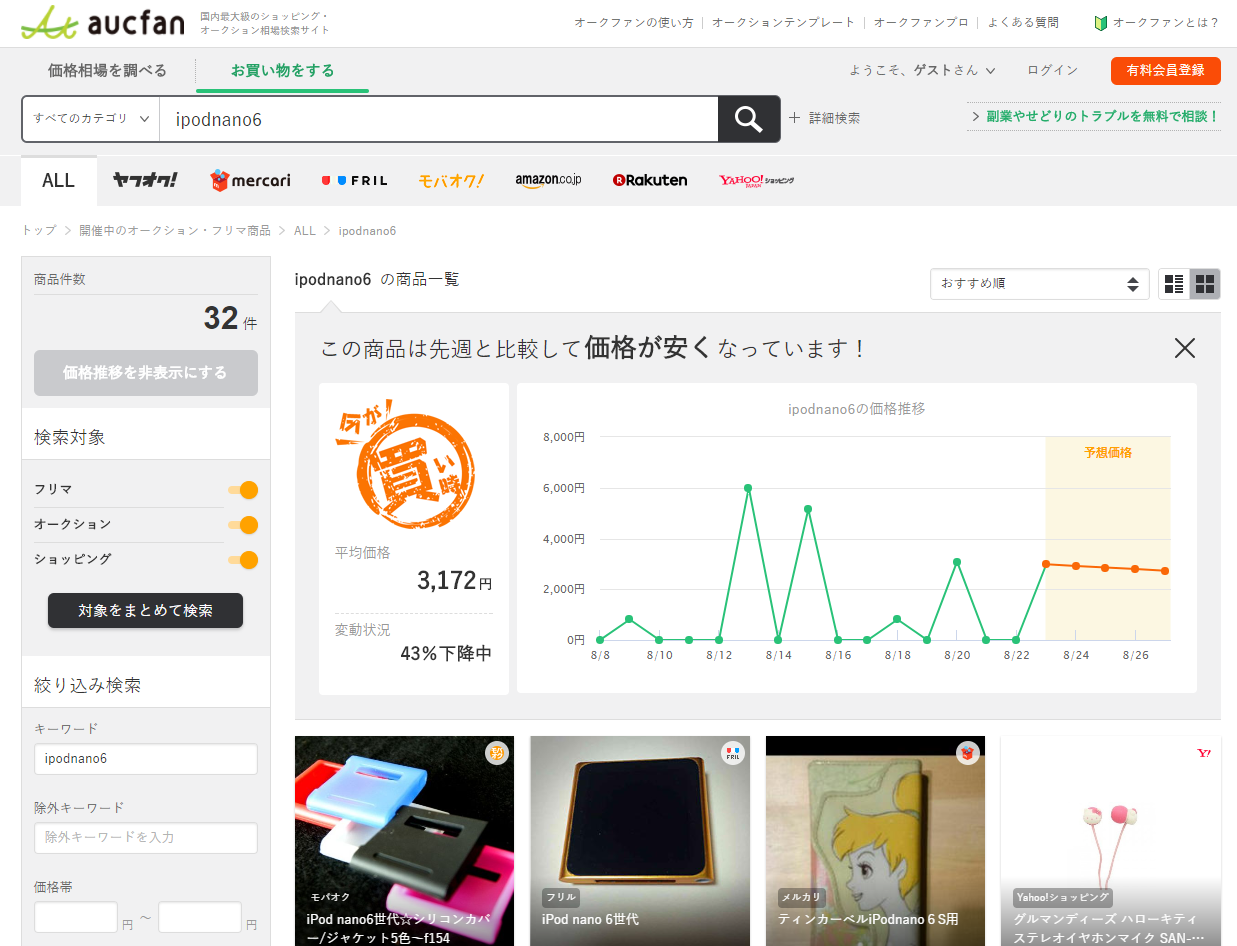Select the Rakuten marketplace icon
Viewport: 1237px width, 946px height.
click(649, 180)
